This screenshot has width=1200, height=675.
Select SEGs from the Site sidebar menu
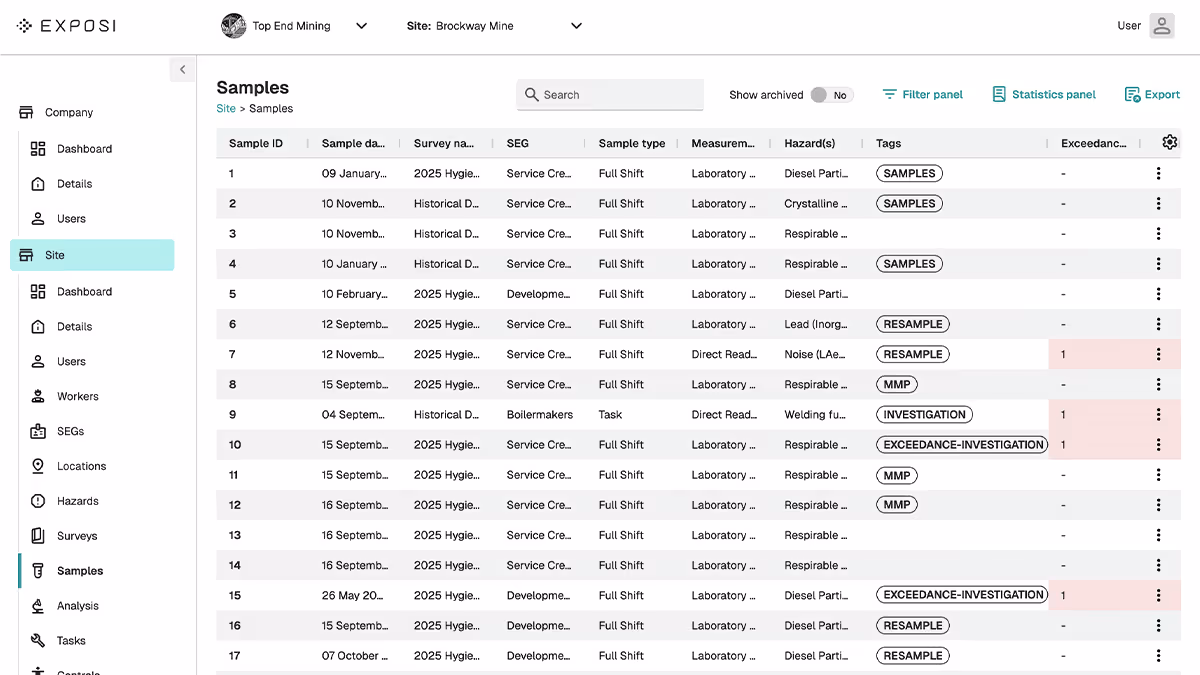tap(72, 431)
